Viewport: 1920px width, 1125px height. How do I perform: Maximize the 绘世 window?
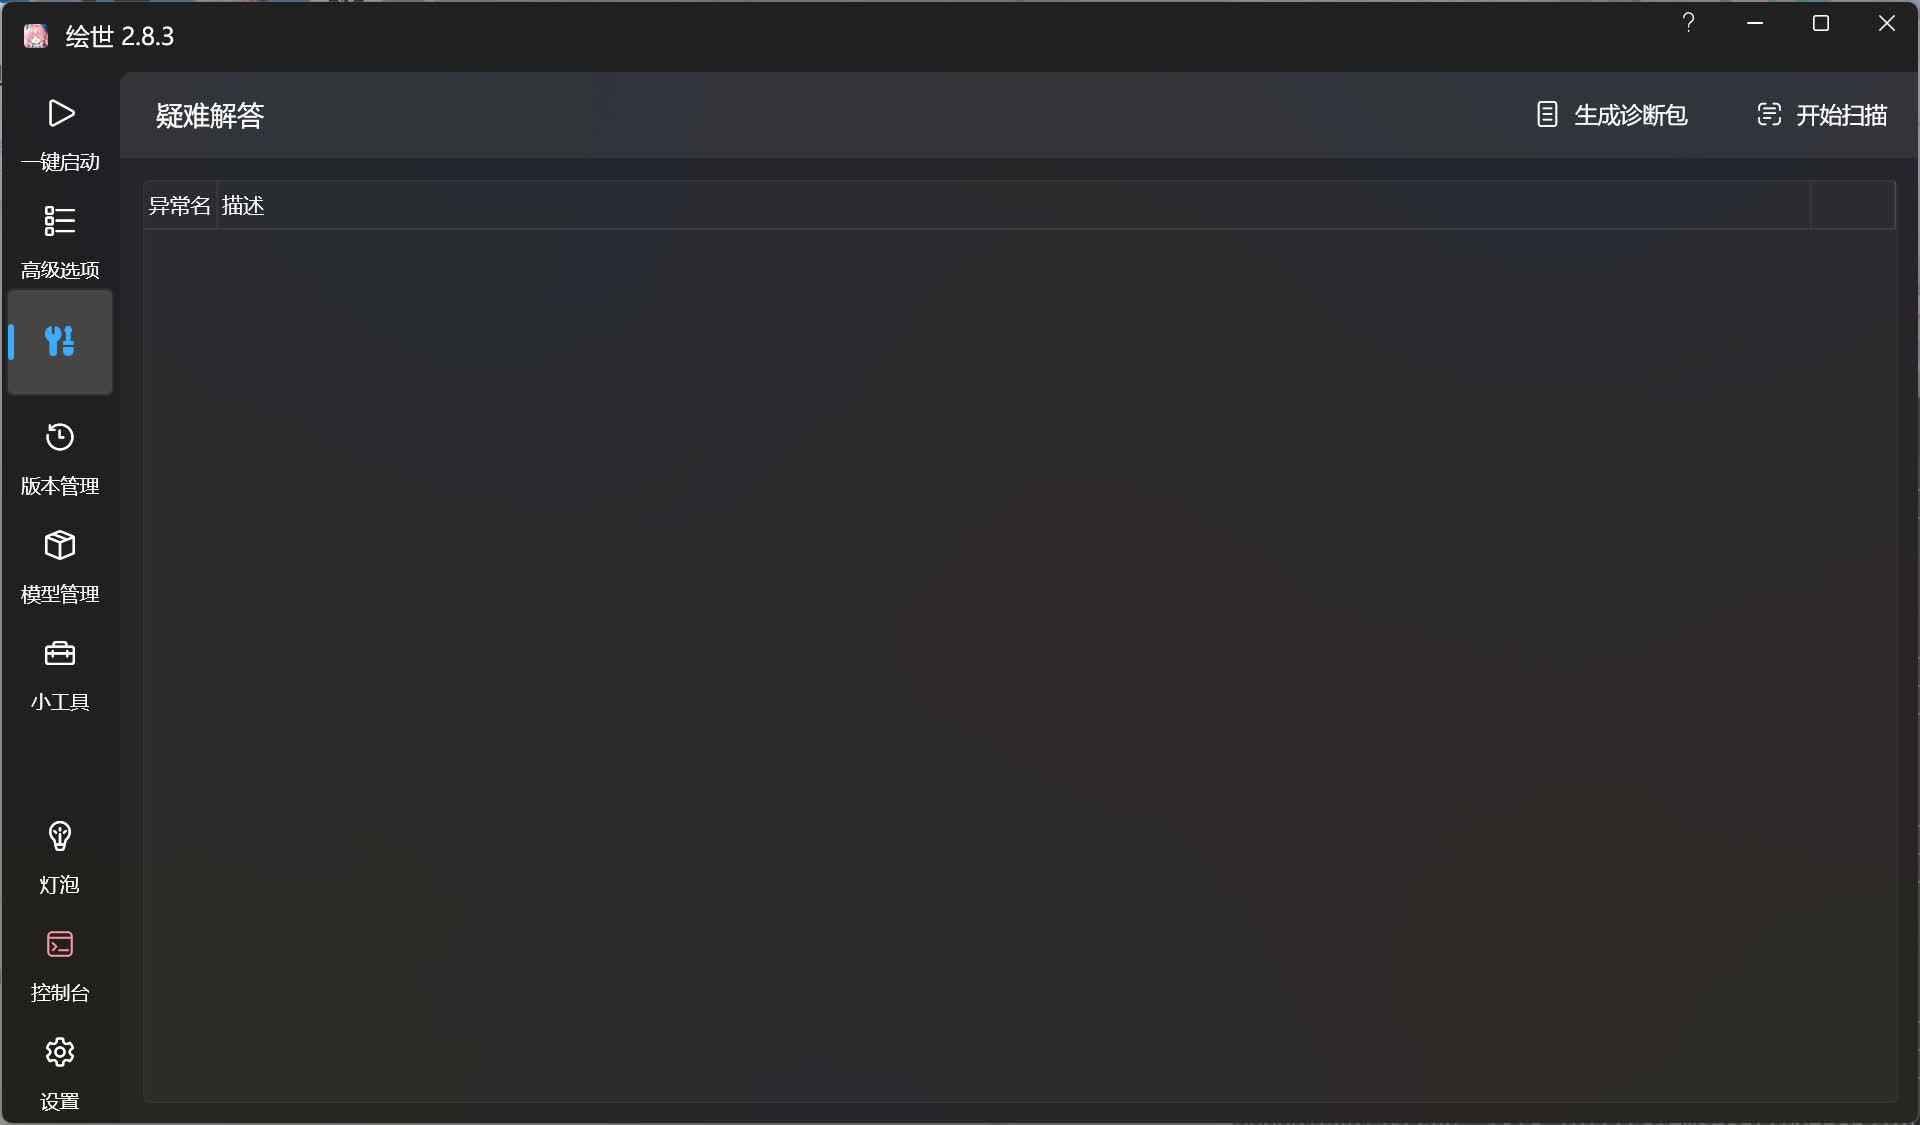coord(1821,23)
